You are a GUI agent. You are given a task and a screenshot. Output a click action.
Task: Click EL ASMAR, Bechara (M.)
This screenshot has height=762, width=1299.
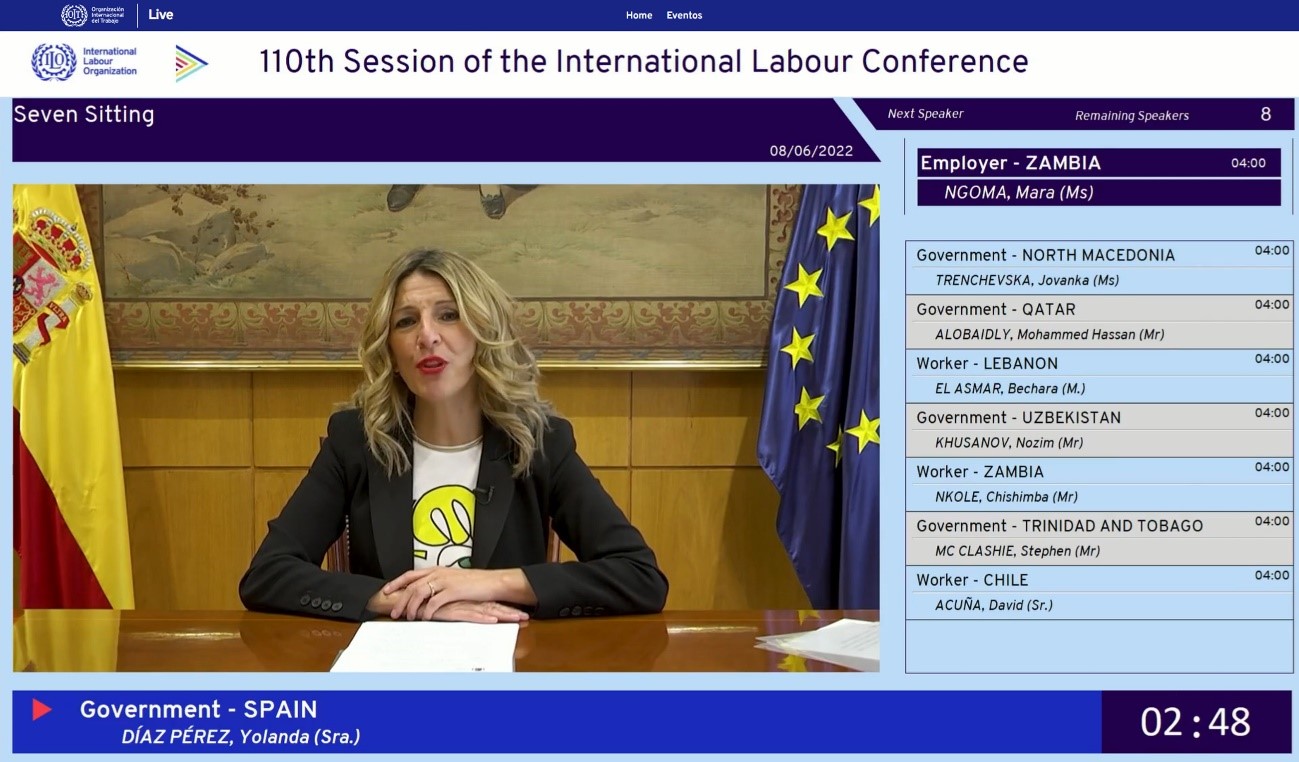1010,389
